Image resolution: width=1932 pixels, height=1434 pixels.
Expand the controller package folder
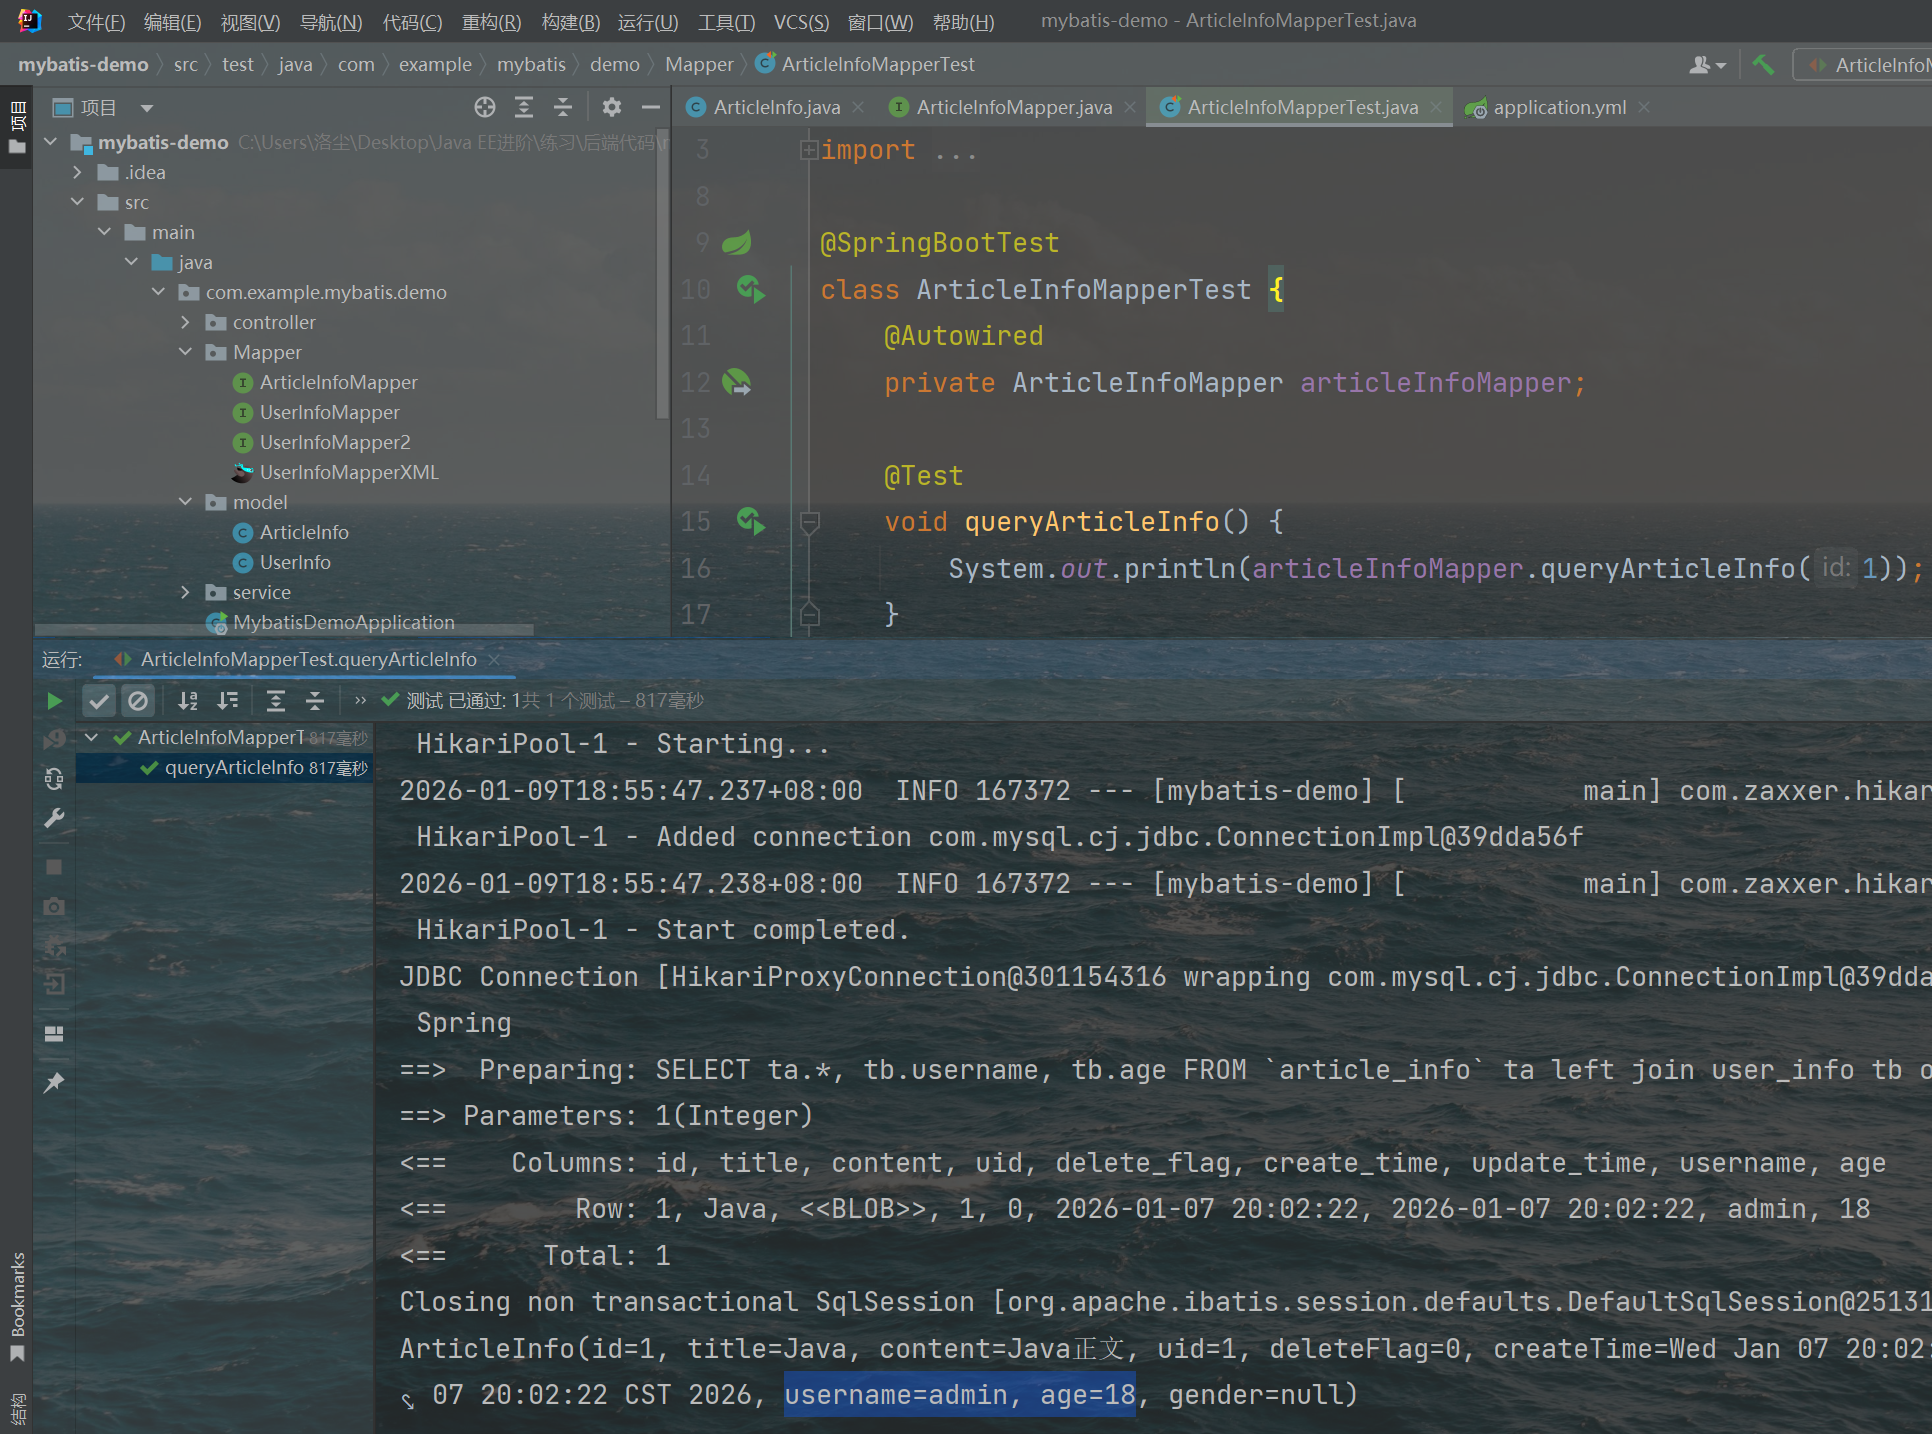tap(185, 322)
